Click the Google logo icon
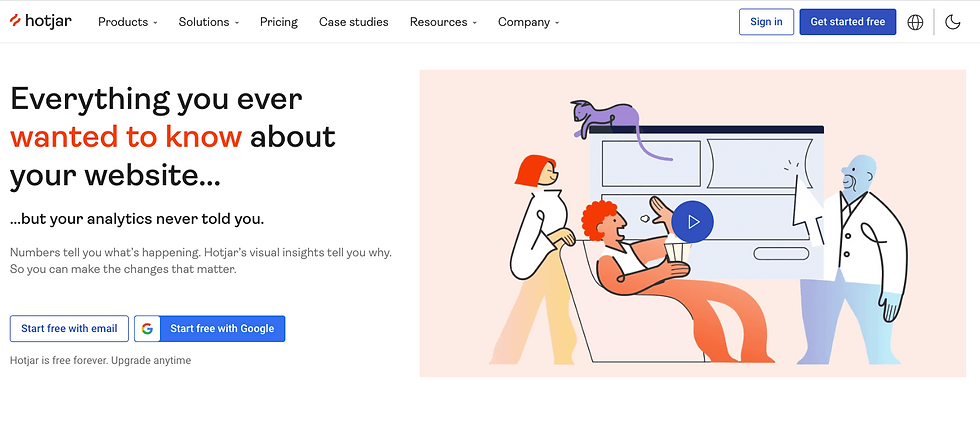Viewport: 980px width, 437px height. [x=148, y=329]
